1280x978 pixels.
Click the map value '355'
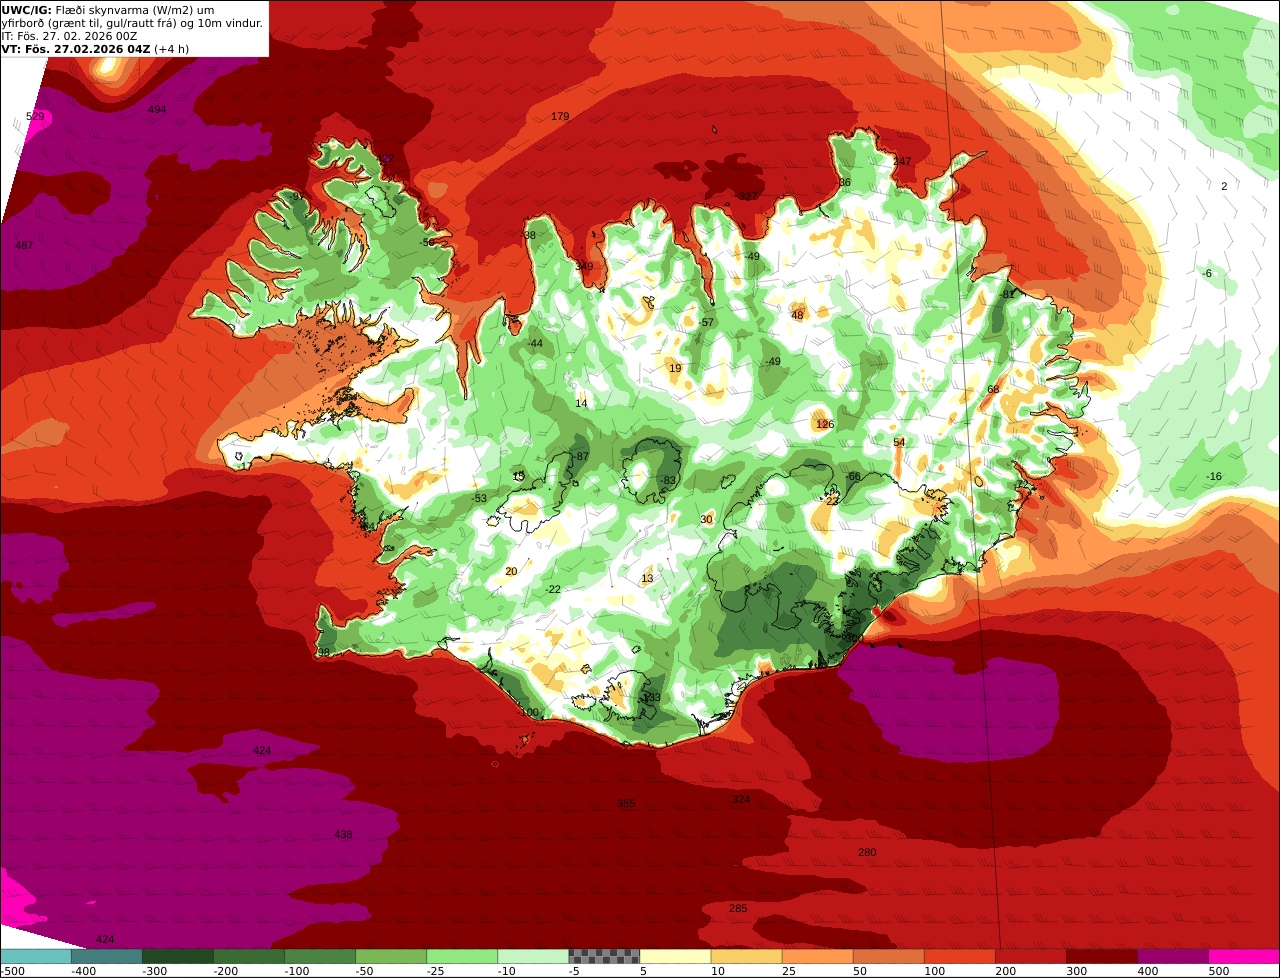click(x=626, y=804)
